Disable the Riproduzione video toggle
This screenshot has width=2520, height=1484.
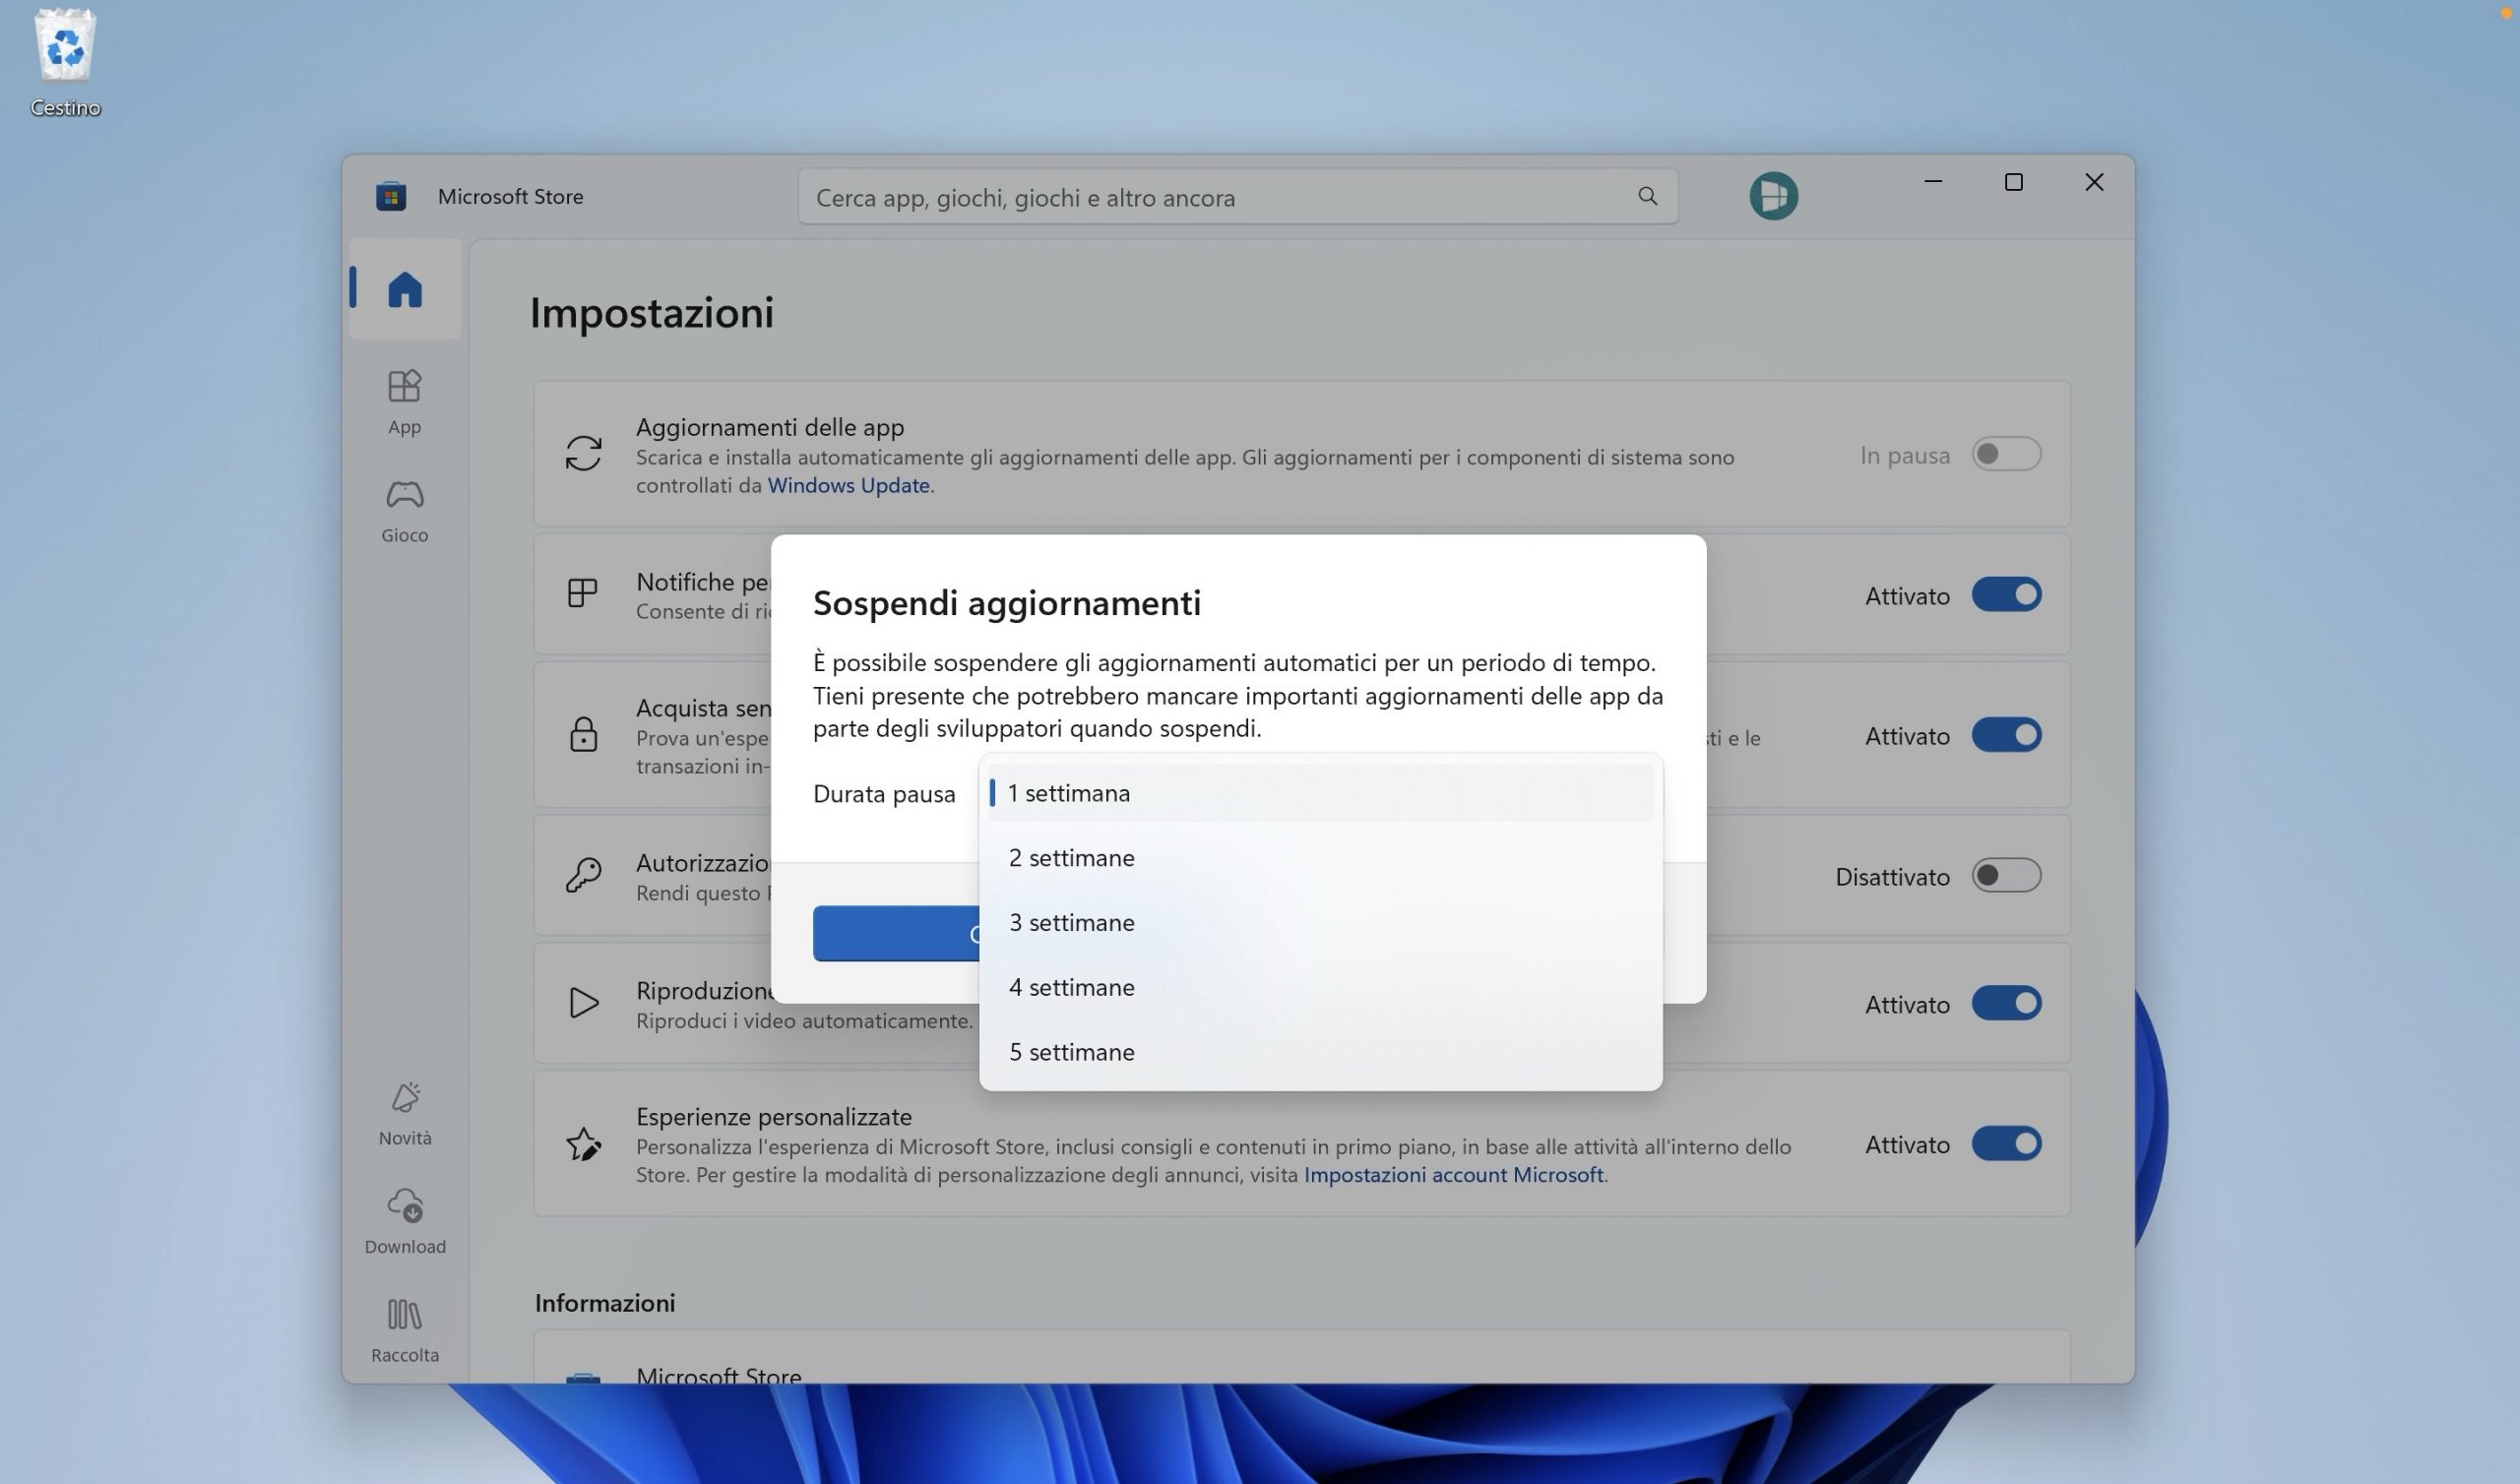point(2005,1003)
